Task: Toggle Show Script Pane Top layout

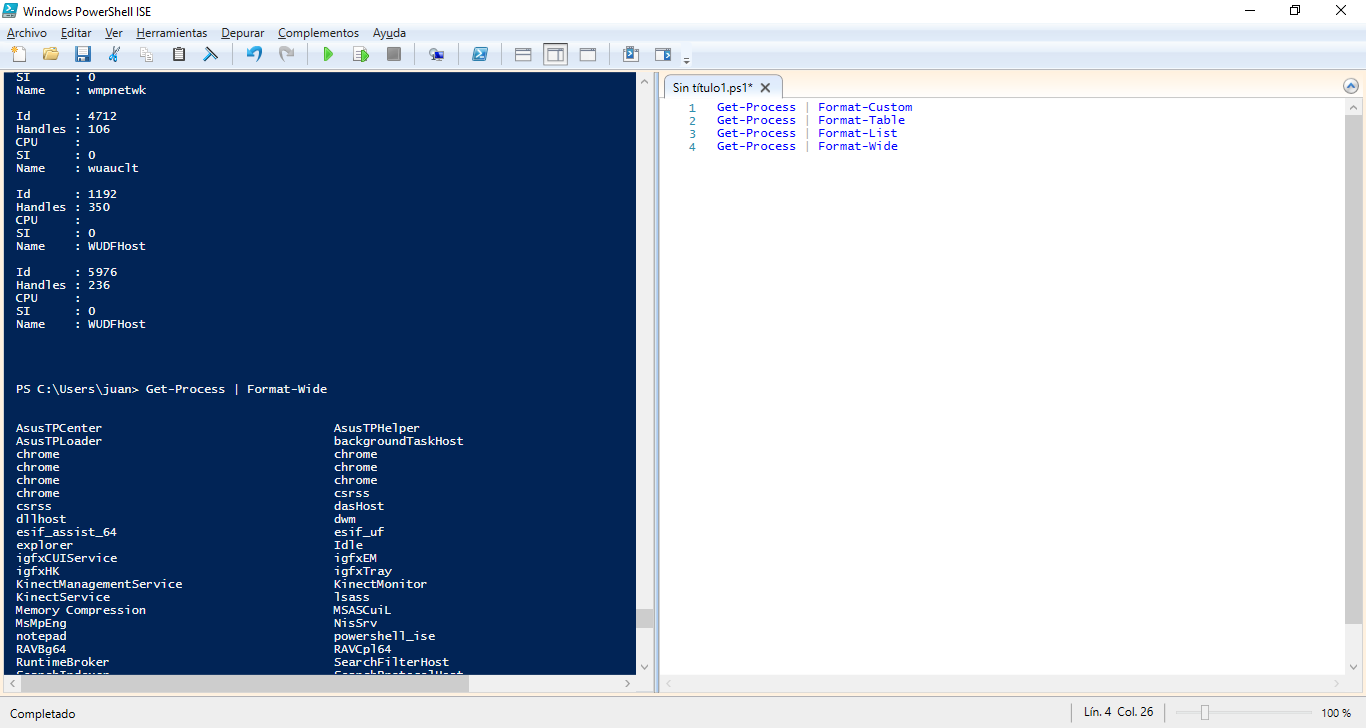Action: coord(522,54)
